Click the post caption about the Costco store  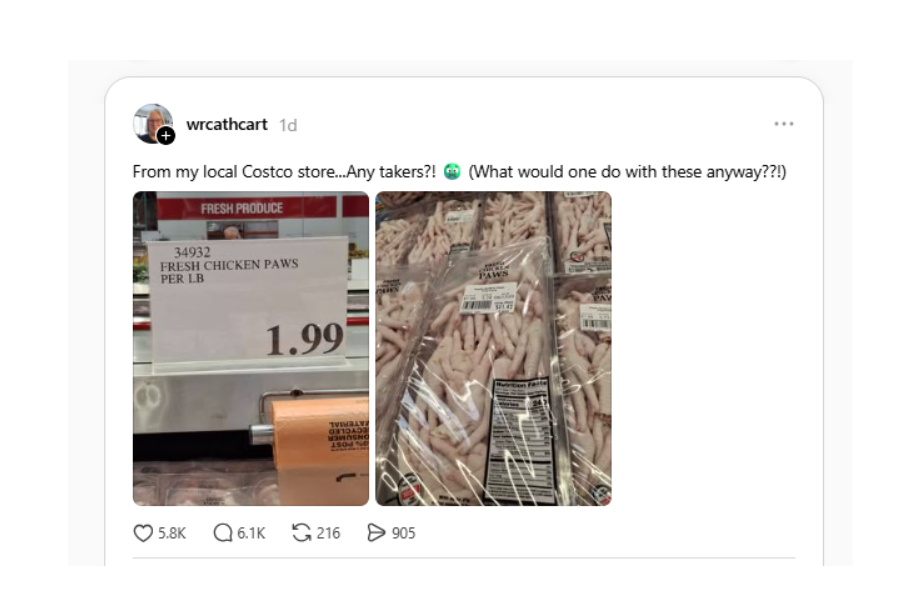(459, 172)
